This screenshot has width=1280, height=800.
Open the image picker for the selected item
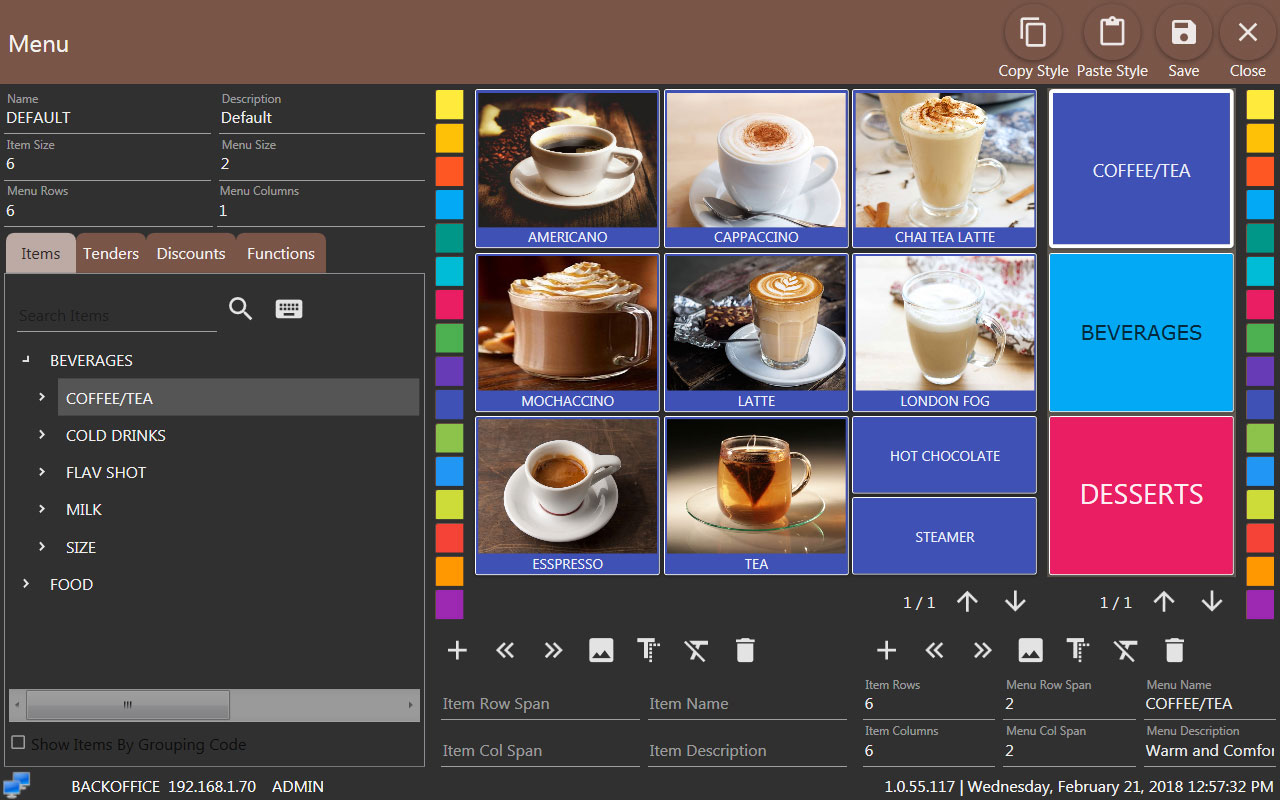click(x=601, y=650)
